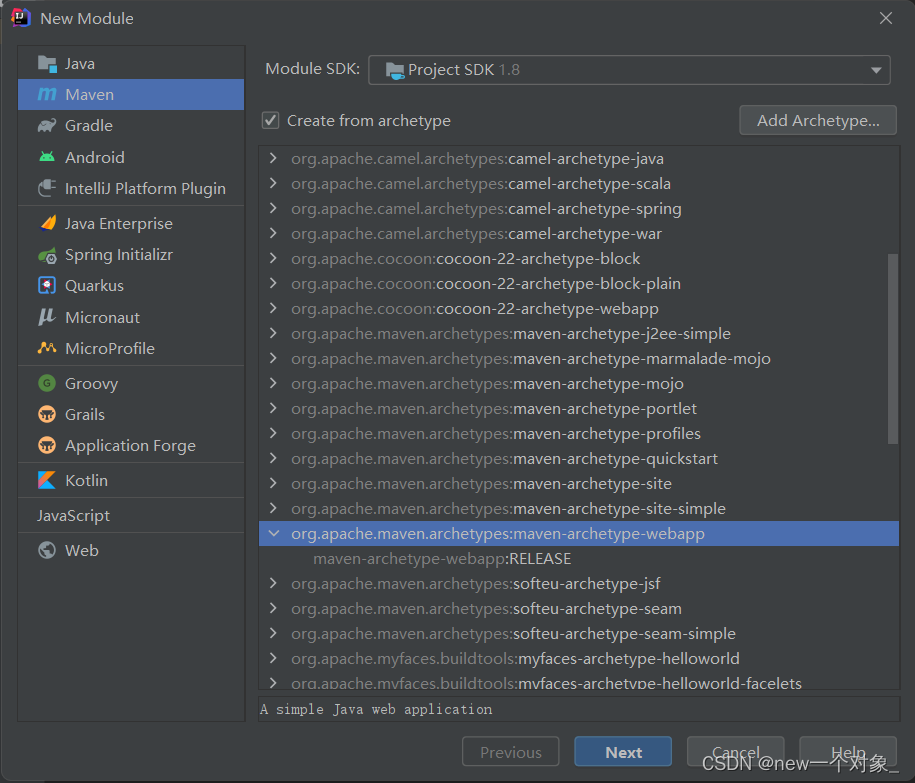Viewport: 915px width, 783px height.
Task: Expand maven-archetype-j2ee-simple node
Action: pos(273,333)
